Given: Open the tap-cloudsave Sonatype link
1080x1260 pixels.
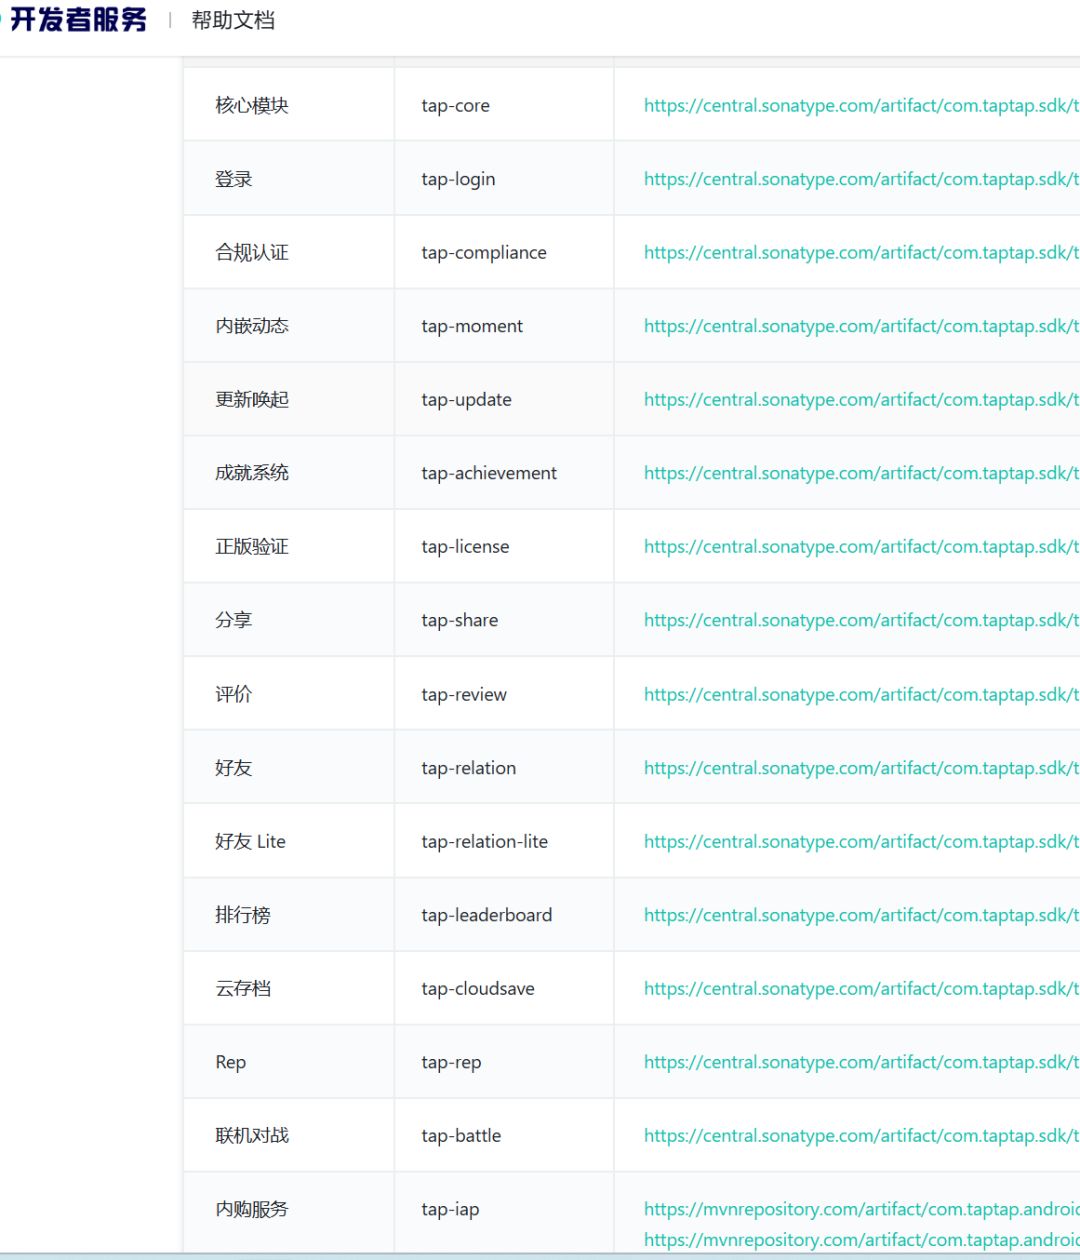Looking at the screenshot, I should tap(861, 988).
